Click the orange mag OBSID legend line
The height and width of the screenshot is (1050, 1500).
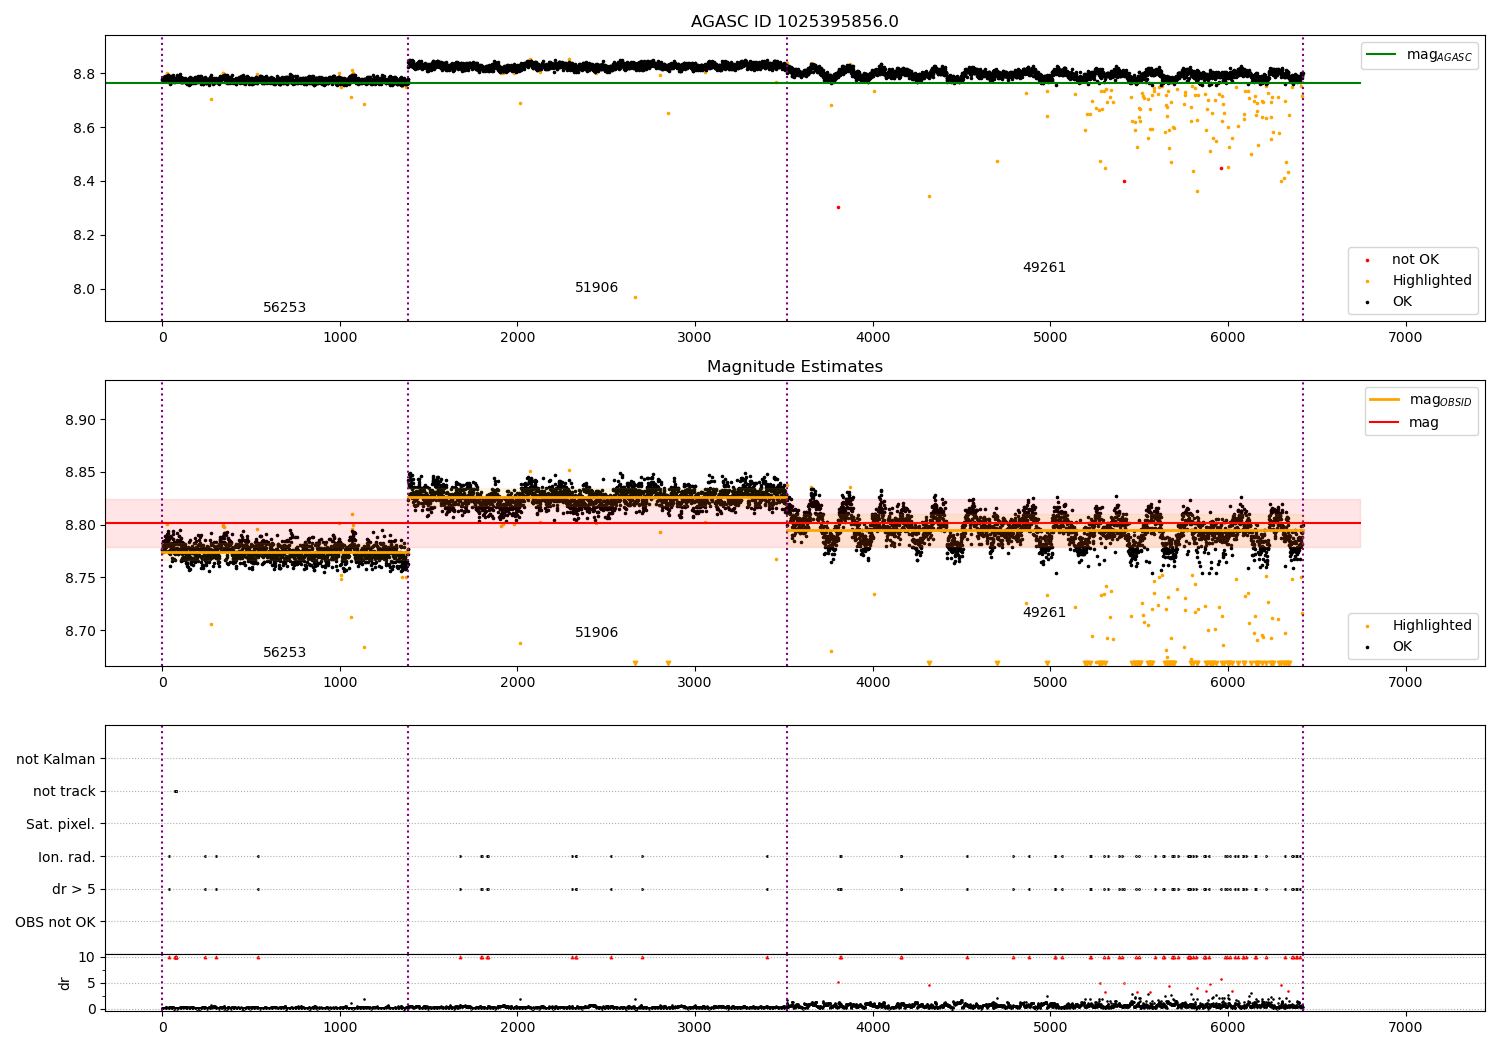click(x=1384, y=400)
